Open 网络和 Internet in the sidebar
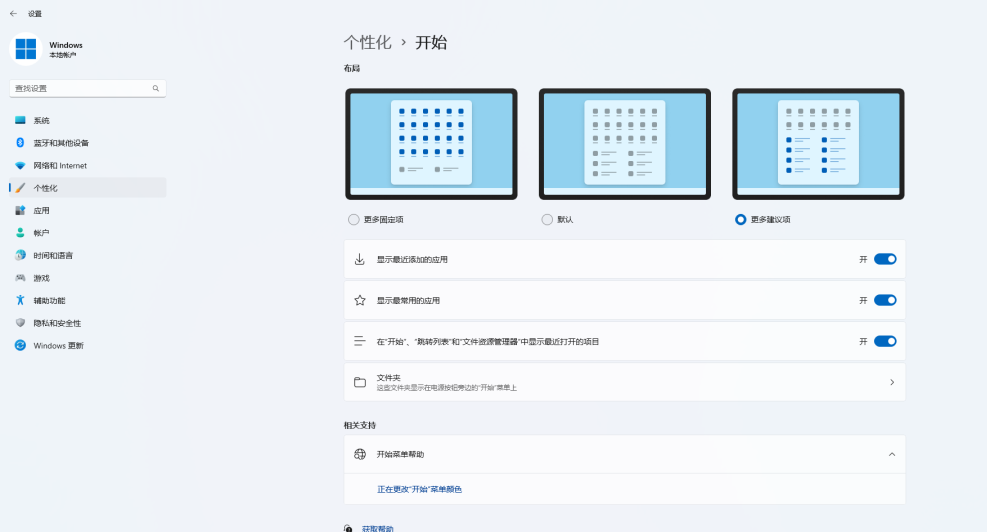The width and height of the screenshot is (987, 532). [x=88, y=166]
